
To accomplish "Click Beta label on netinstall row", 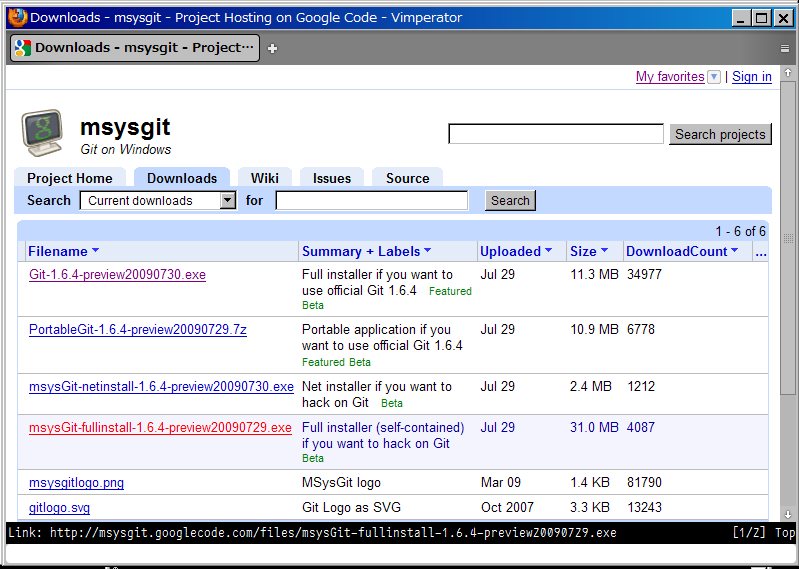I will point(391,403).
